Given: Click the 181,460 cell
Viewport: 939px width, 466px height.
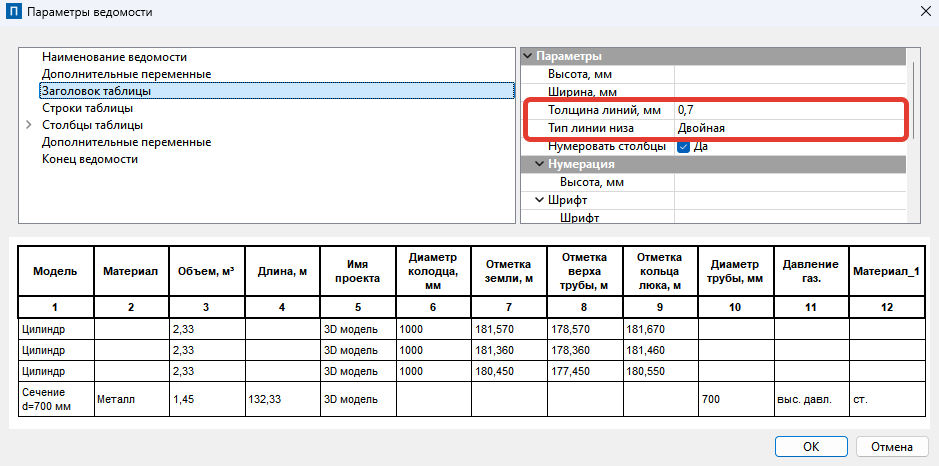Looking at the screenshot, I should 660,350.
